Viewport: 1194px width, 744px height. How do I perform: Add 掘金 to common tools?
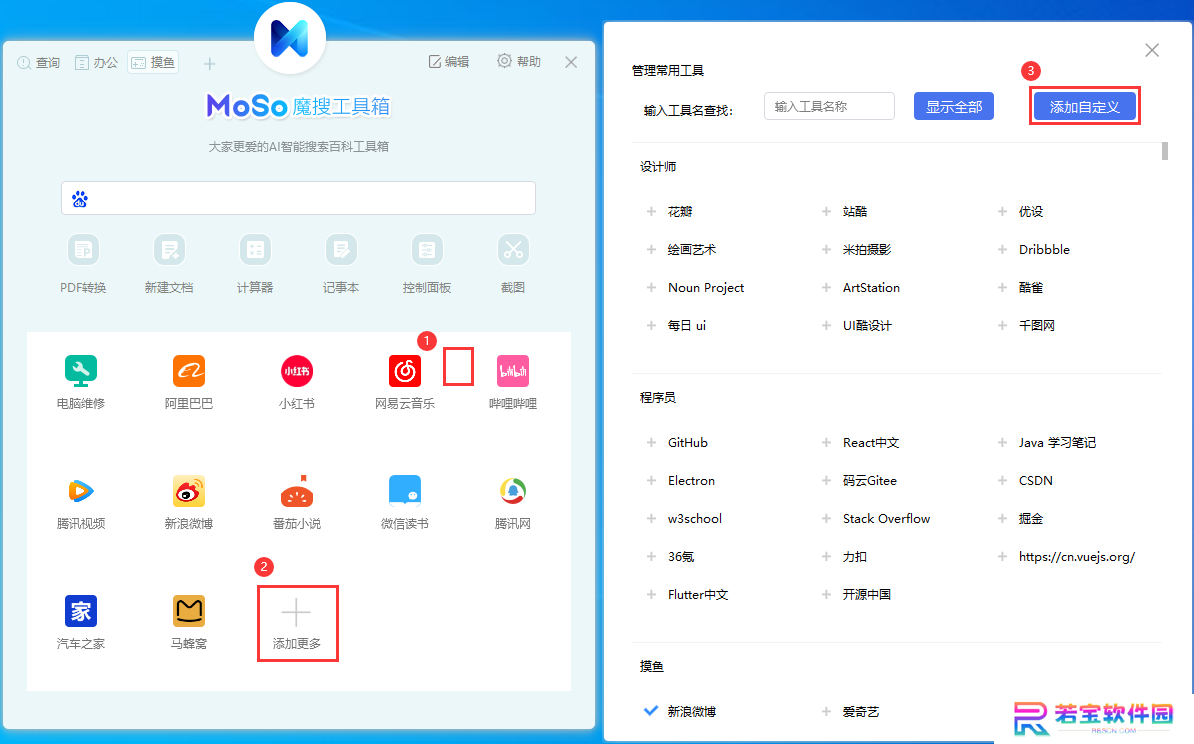click(1002, 519)
